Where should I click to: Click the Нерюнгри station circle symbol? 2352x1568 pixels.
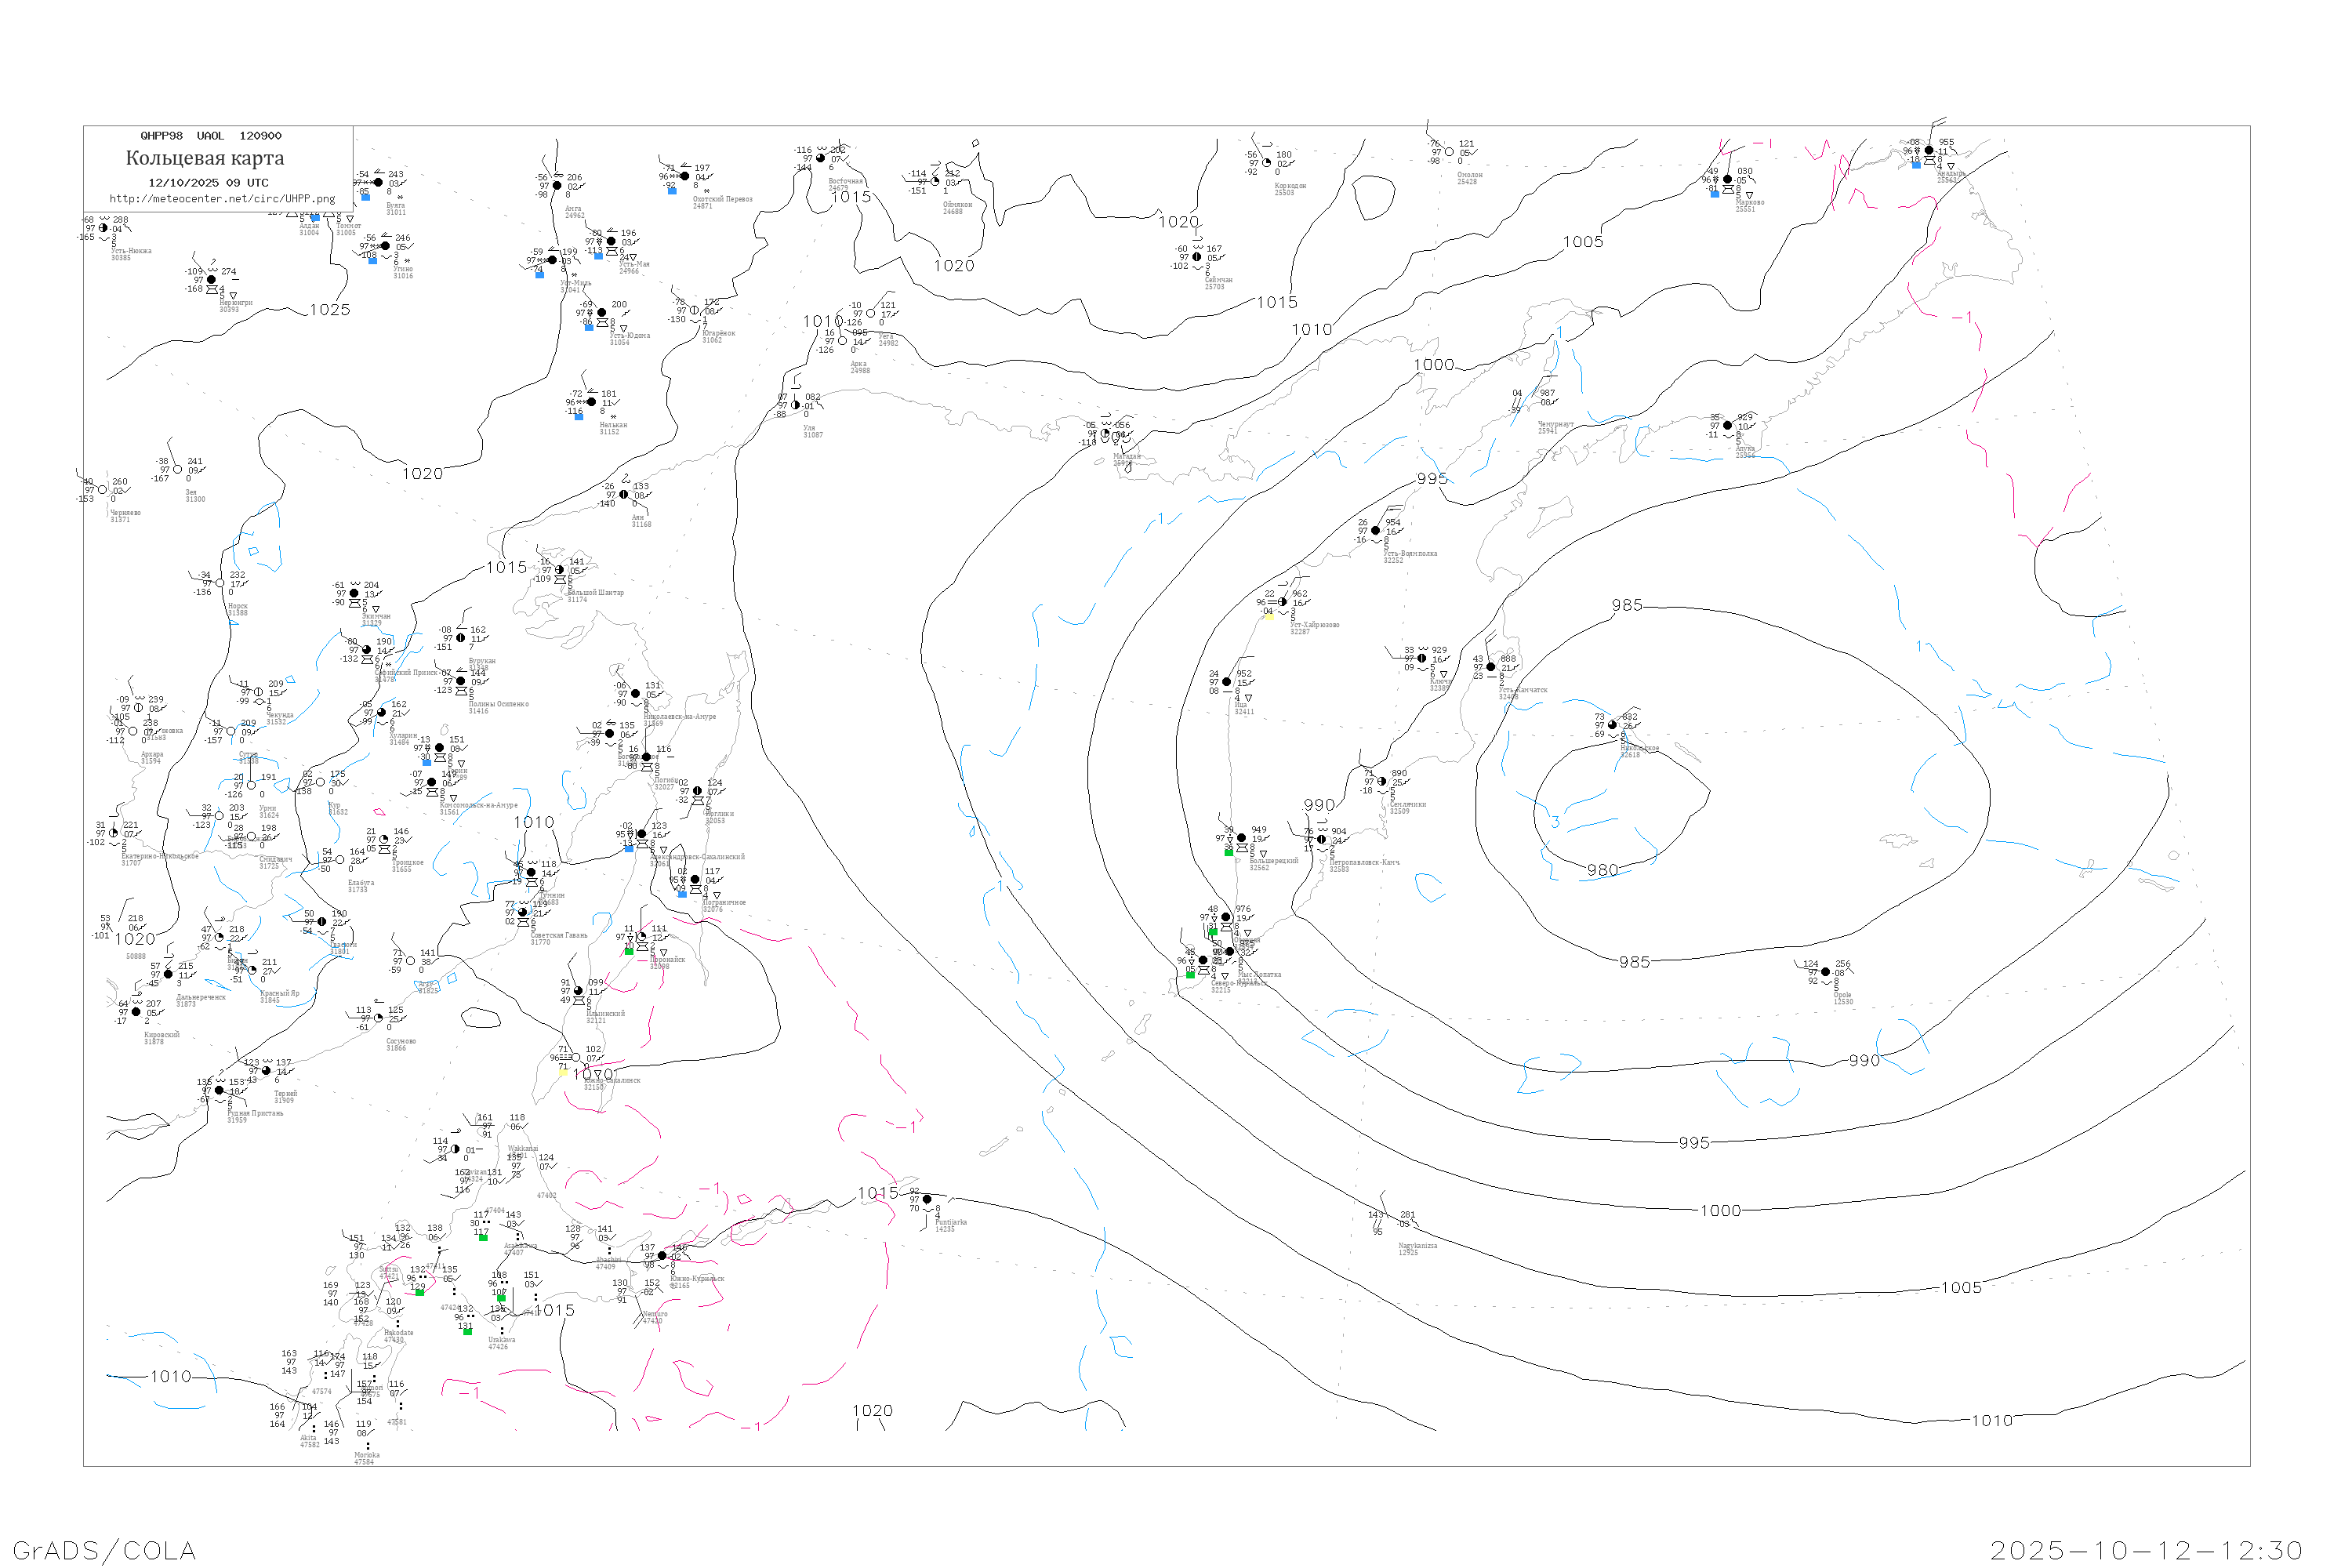211,280
